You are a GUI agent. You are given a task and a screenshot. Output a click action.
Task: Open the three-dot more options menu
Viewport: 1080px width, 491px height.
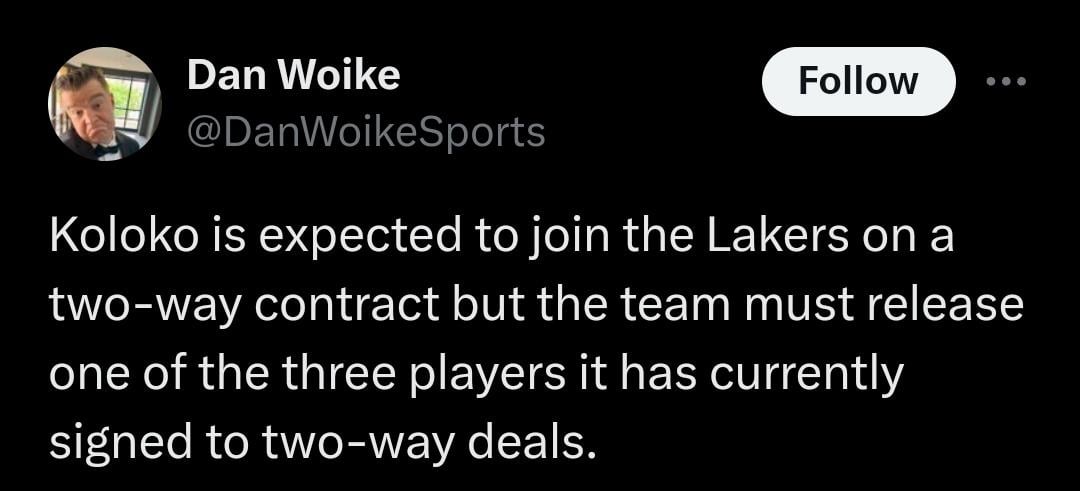click(x=1005, y=81)
